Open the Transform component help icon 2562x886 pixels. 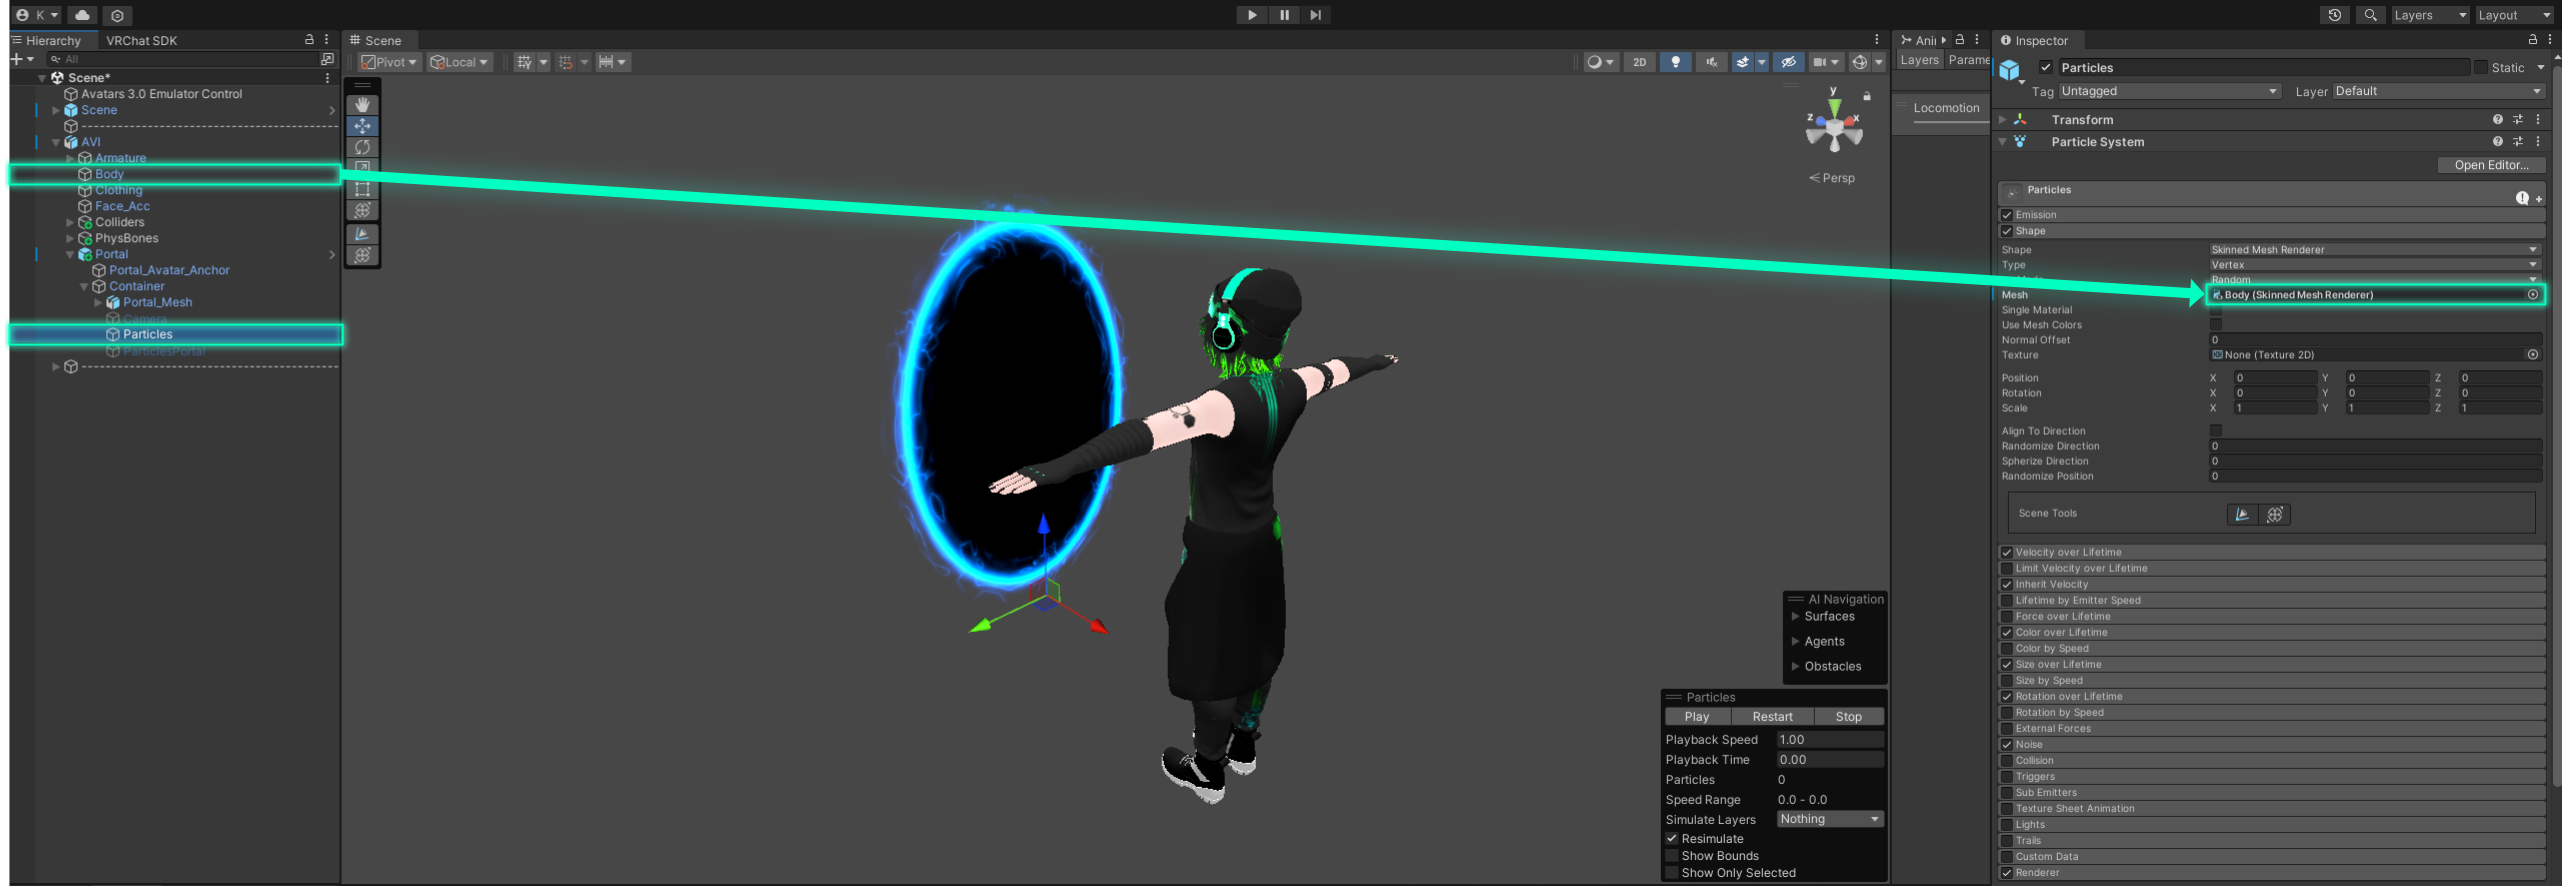point(2498,119)
